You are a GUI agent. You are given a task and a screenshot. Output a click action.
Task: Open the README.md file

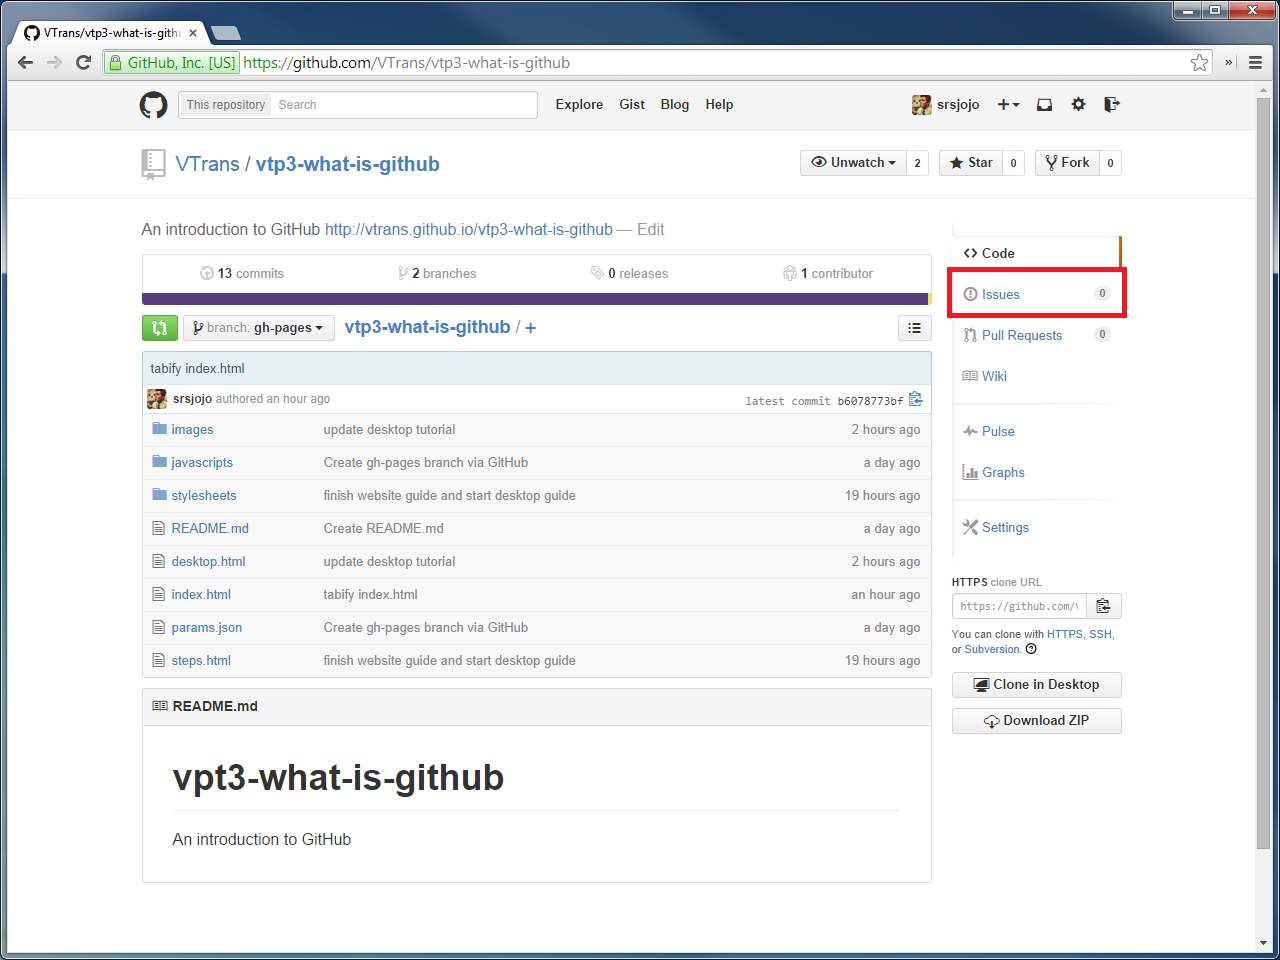tap(210, 528)
